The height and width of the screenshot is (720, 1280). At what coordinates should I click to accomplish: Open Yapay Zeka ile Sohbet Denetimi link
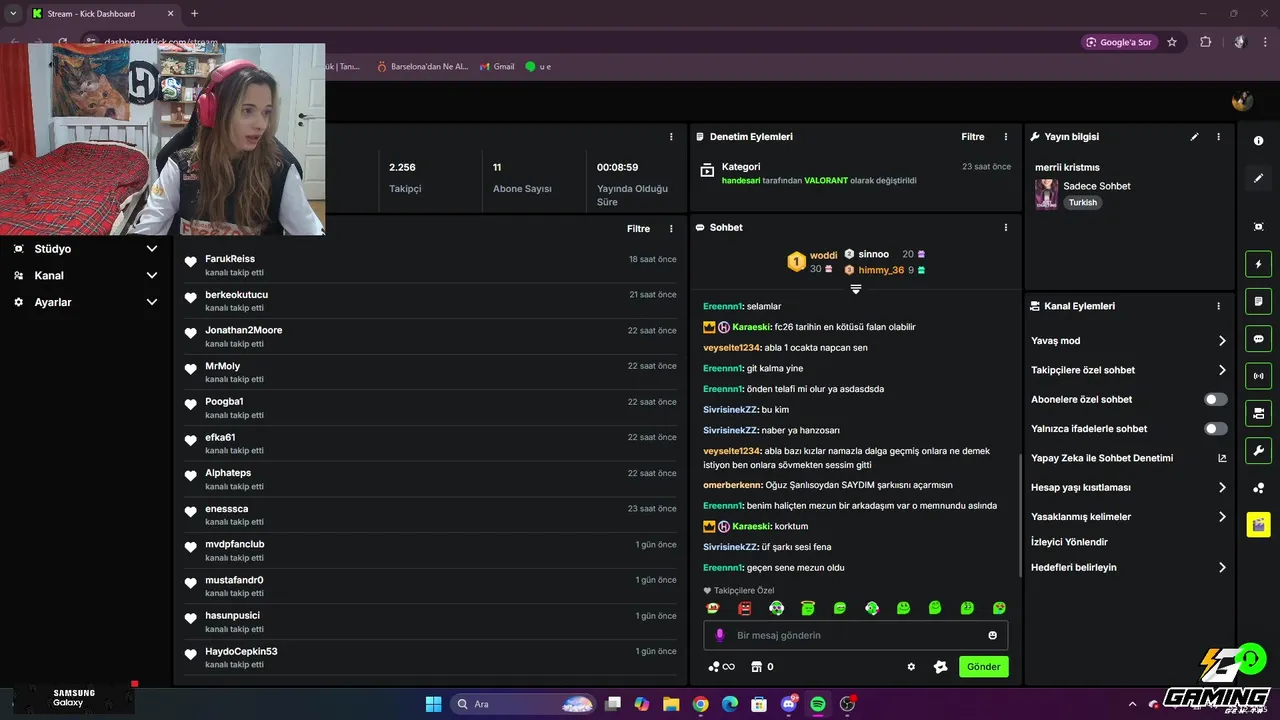click(x=1129, y=458)
